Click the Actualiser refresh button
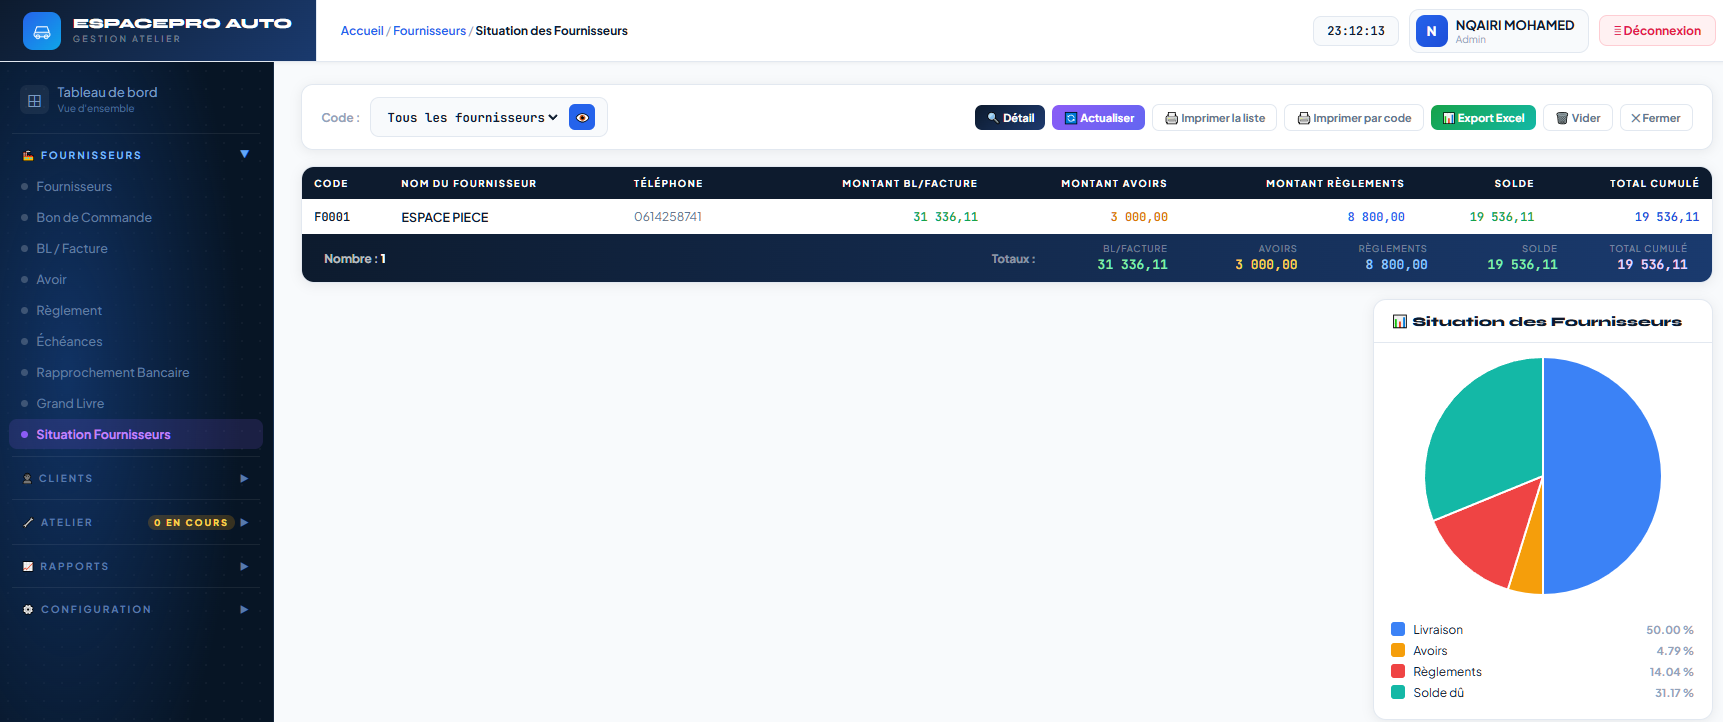This screenshot has height=722, width=1723. (1098, 118)
